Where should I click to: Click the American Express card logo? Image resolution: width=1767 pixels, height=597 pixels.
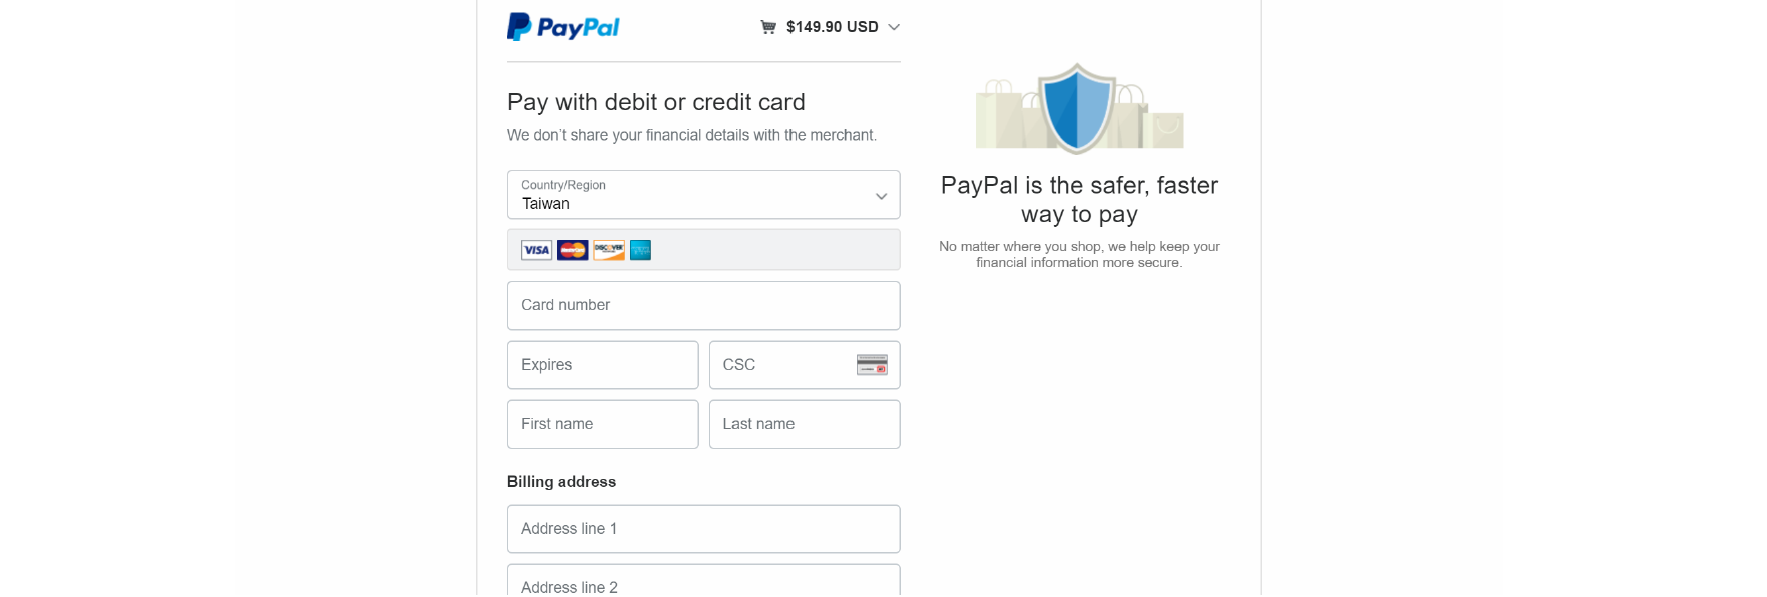pyautogui.click(x=641, y=250)
